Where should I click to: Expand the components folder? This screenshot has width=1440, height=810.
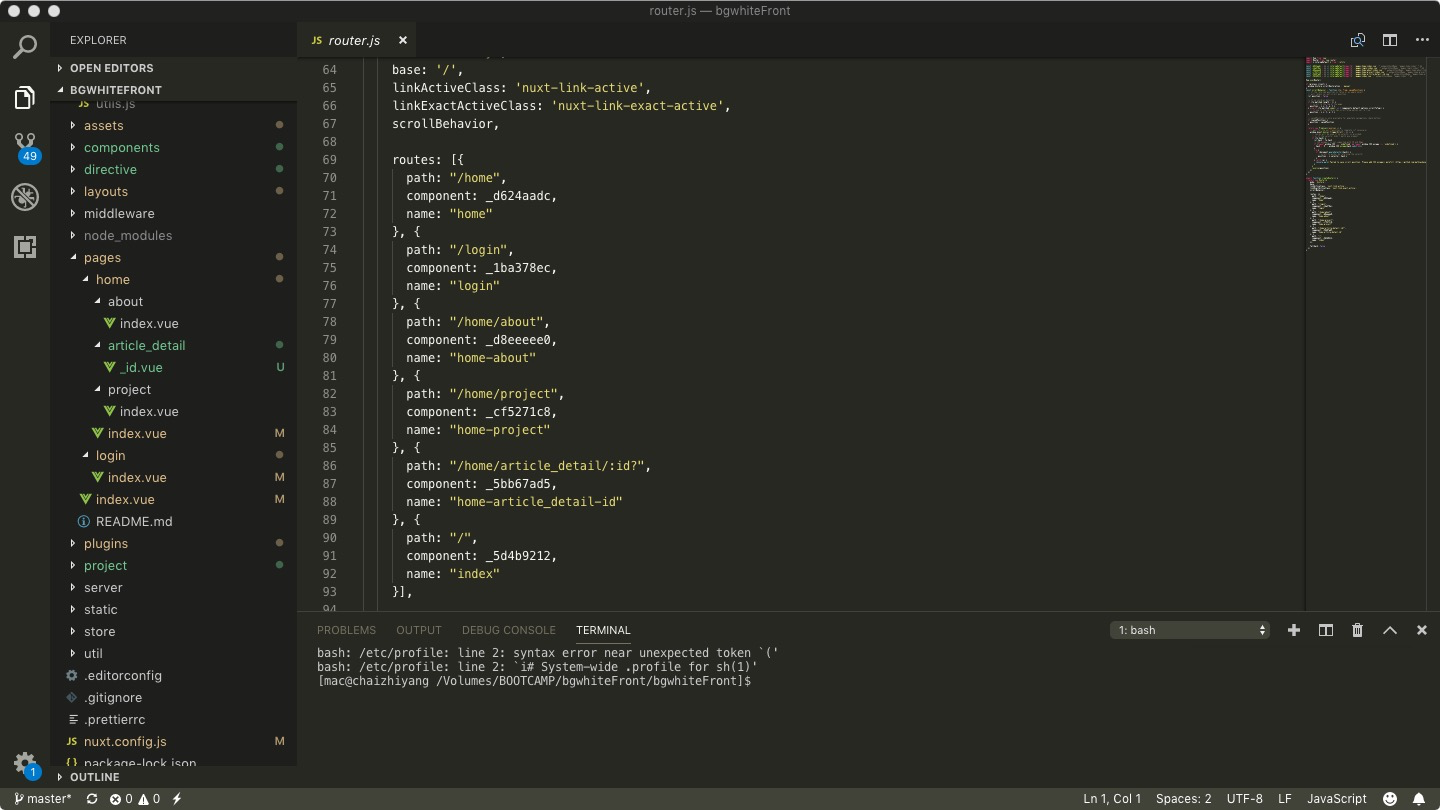pos(174,147)
